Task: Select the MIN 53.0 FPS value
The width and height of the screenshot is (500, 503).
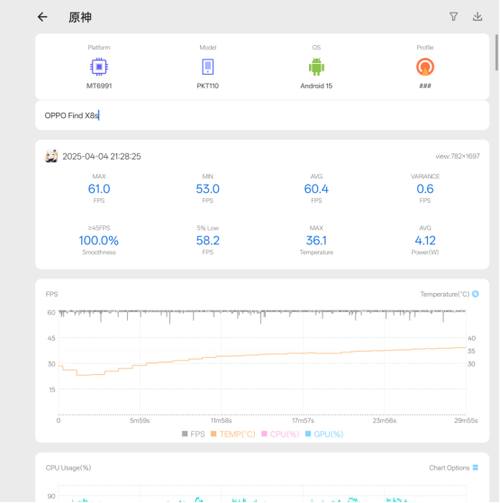Action: pos(208,189)
